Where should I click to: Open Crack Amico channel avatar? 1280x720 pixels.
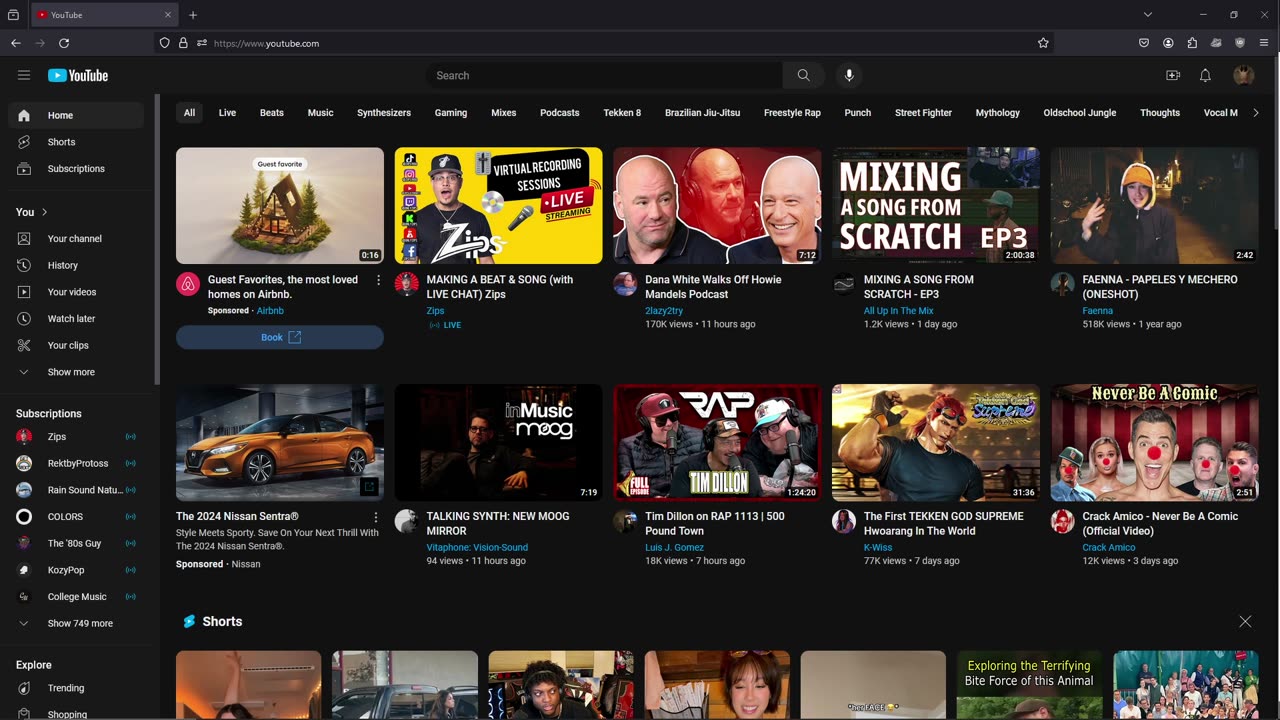(x=1062, y=521)
